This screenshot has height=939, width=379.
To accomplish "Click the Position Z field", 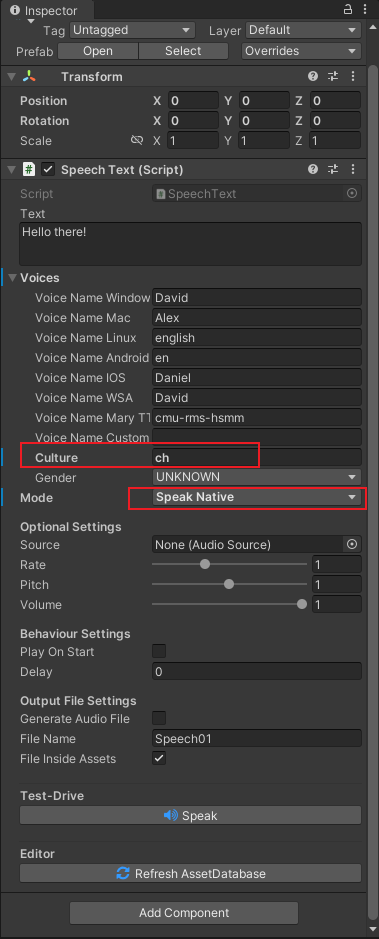I will pyautogui.click(x=335, y=101).
